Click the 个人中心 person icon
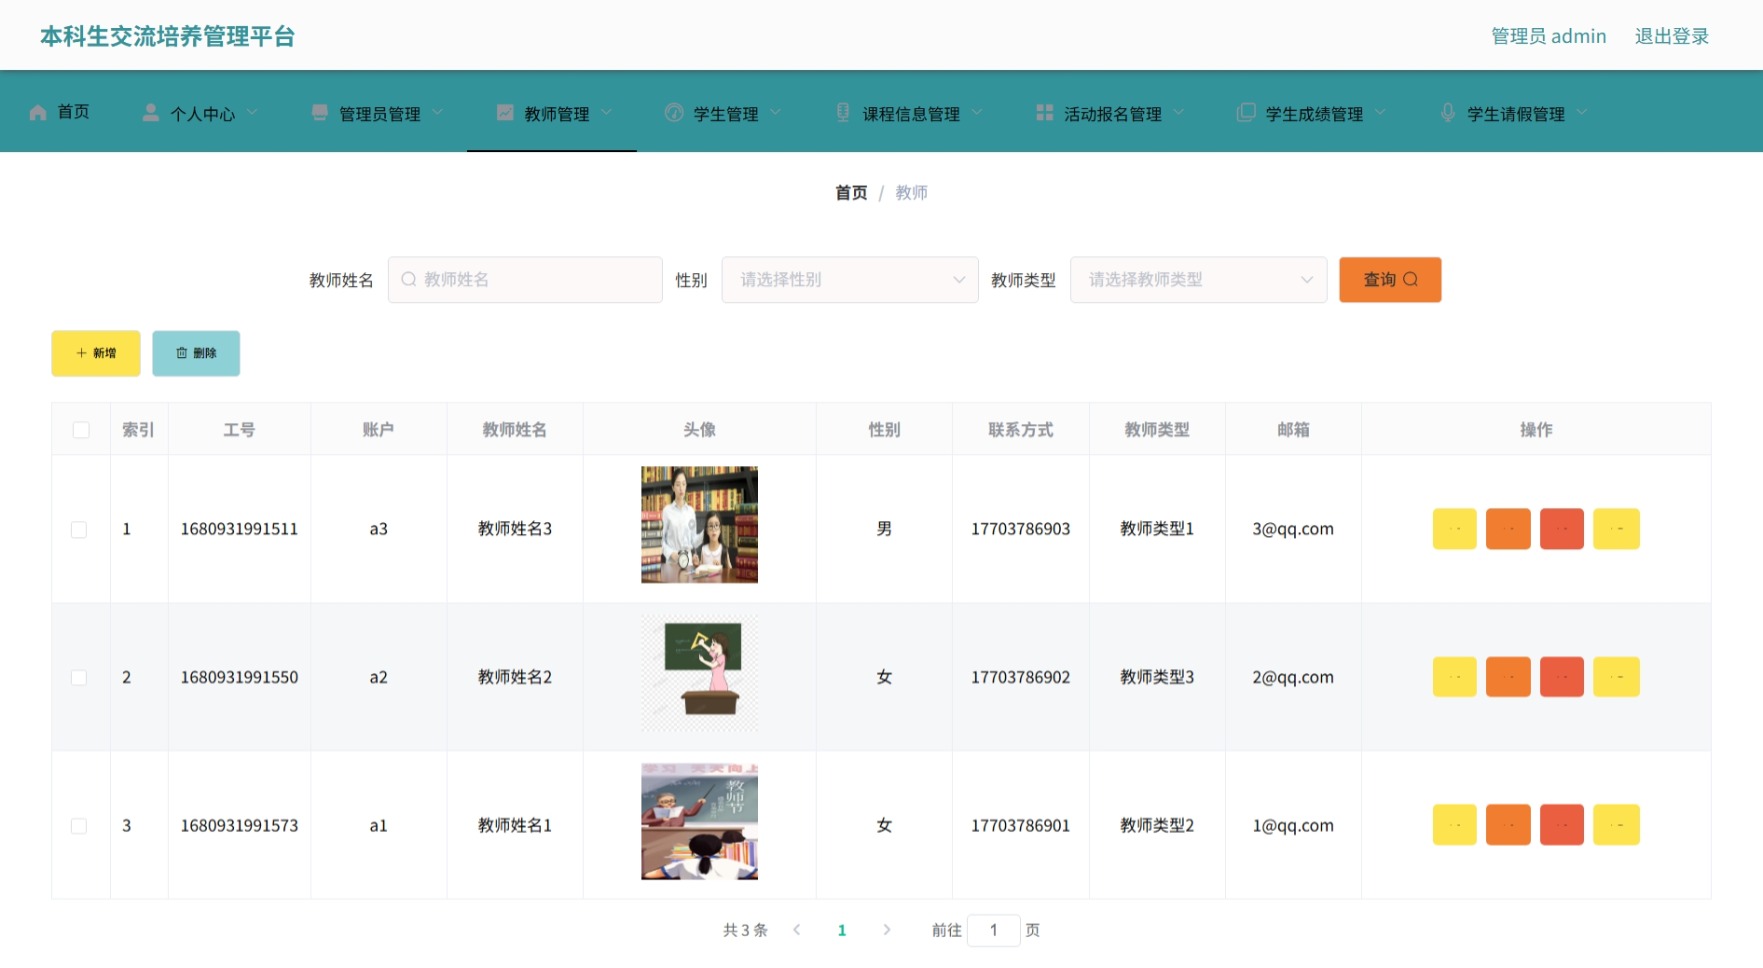 (x=150, y=112)
